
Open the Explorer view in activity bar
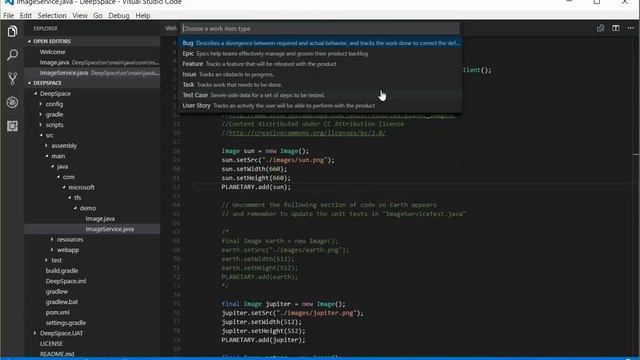point(12,31)
